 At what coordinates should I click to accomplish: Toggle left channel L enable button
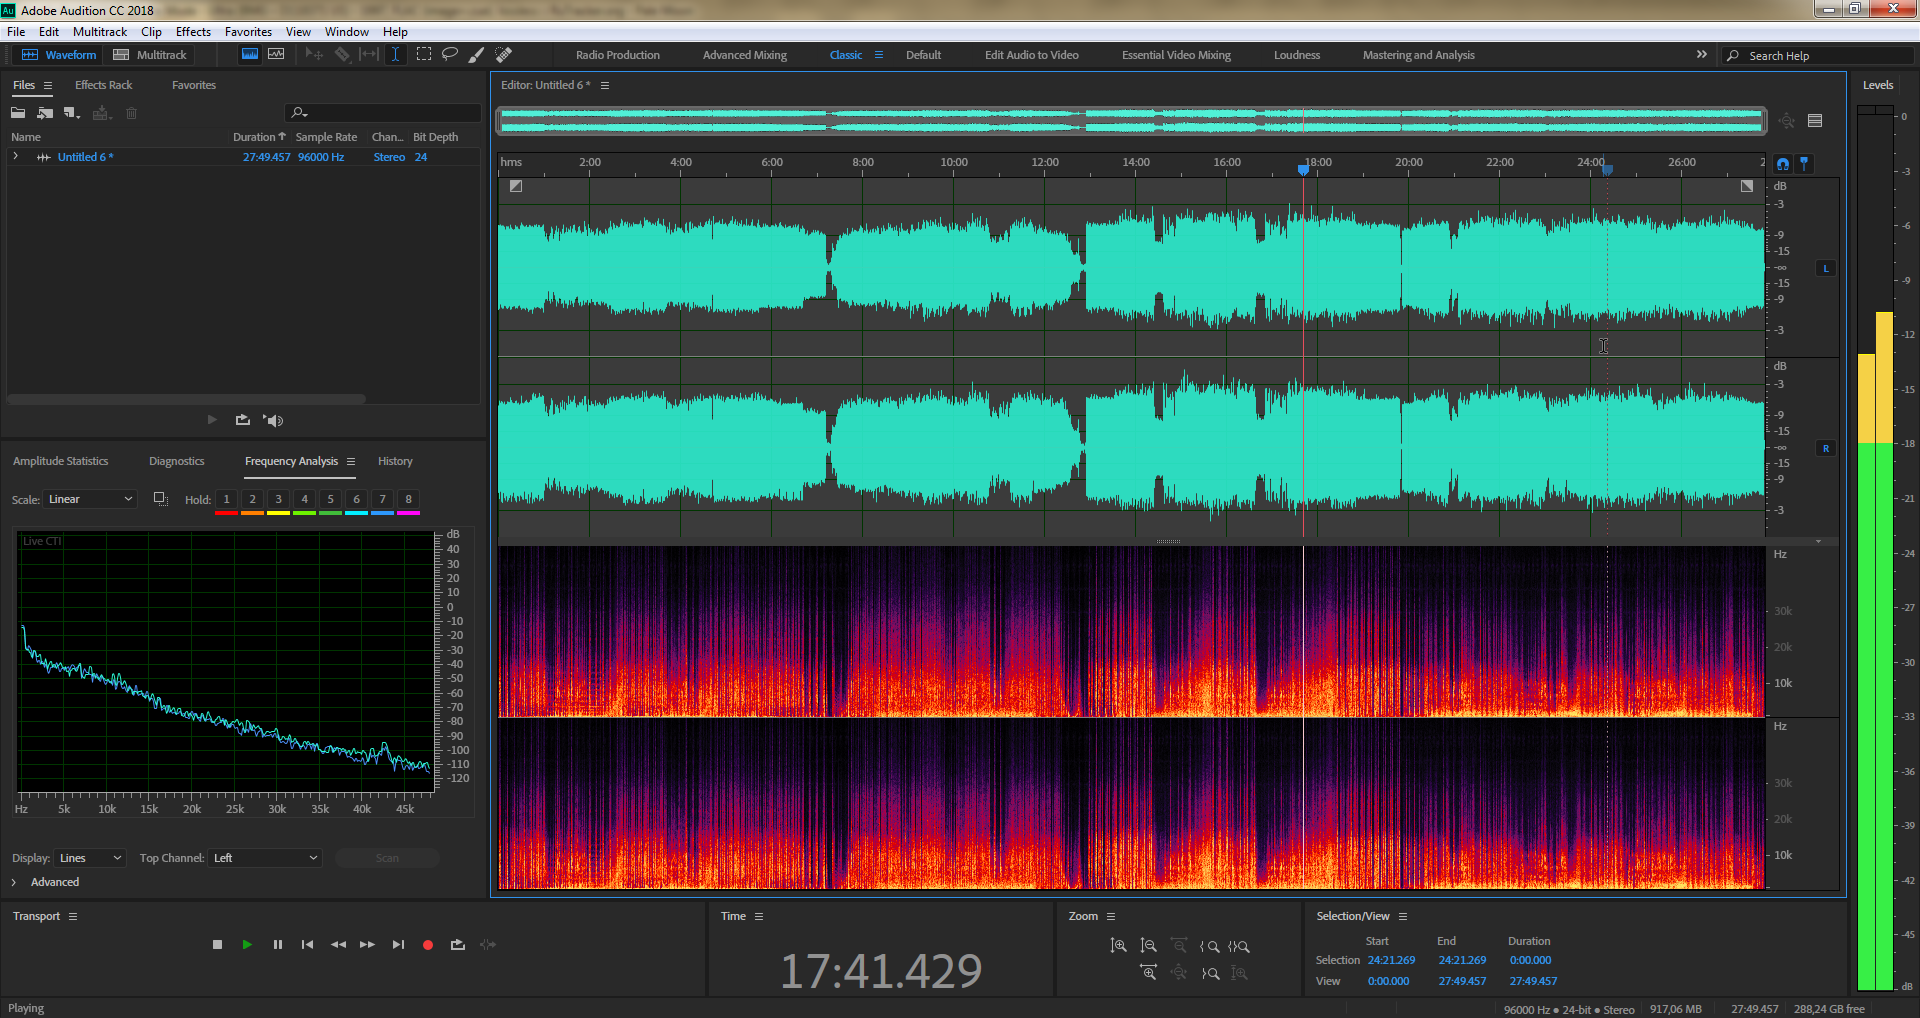click(1826, 268)
